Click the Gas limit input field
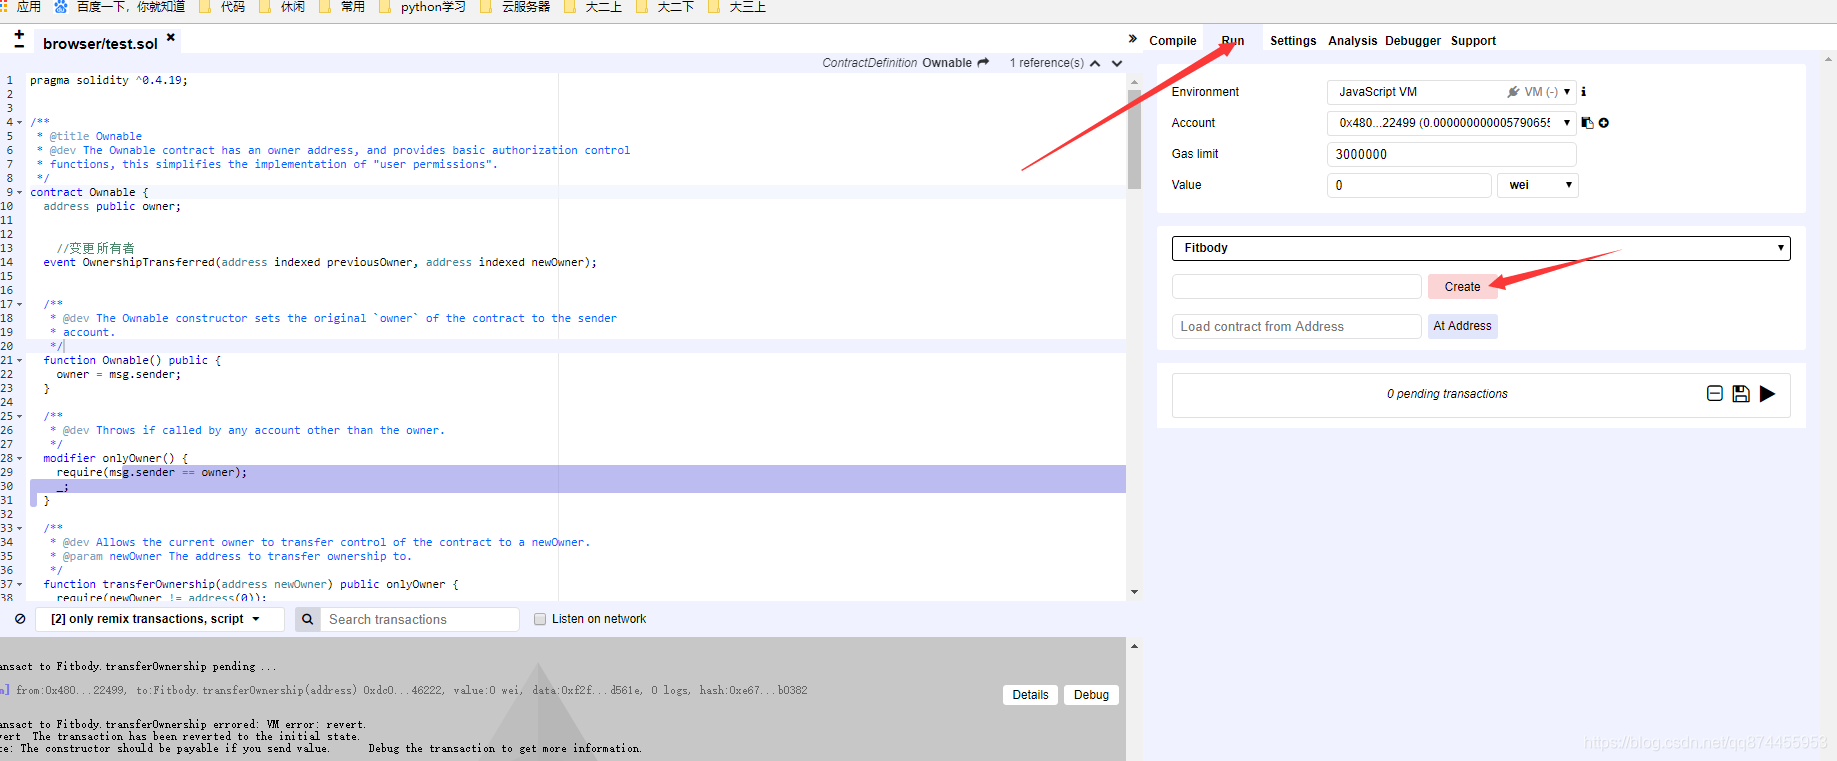 [1452, 154]
